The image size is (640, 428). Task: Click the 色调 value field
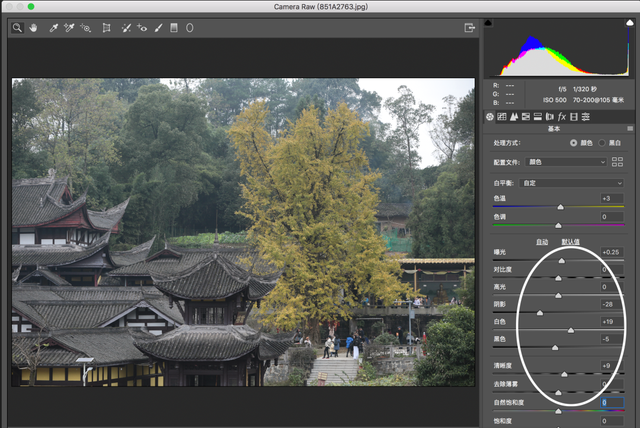pyautogui.click(x=612, y=217)
